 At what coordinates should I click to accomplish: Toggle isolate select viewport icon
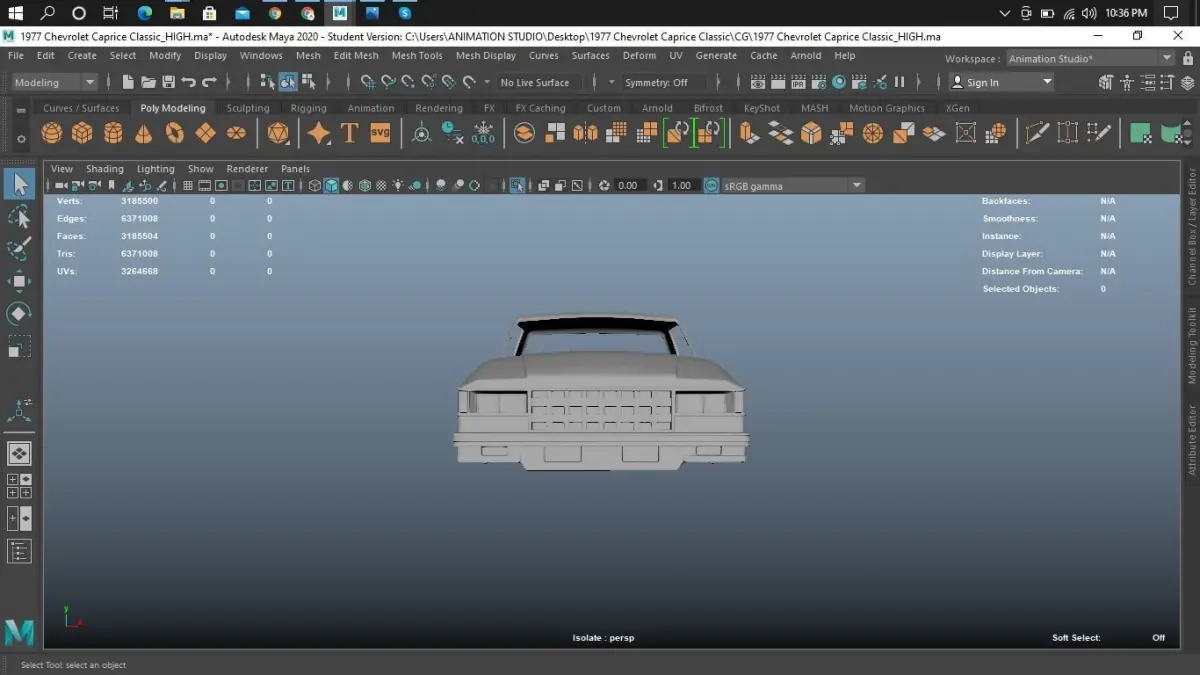517,186
